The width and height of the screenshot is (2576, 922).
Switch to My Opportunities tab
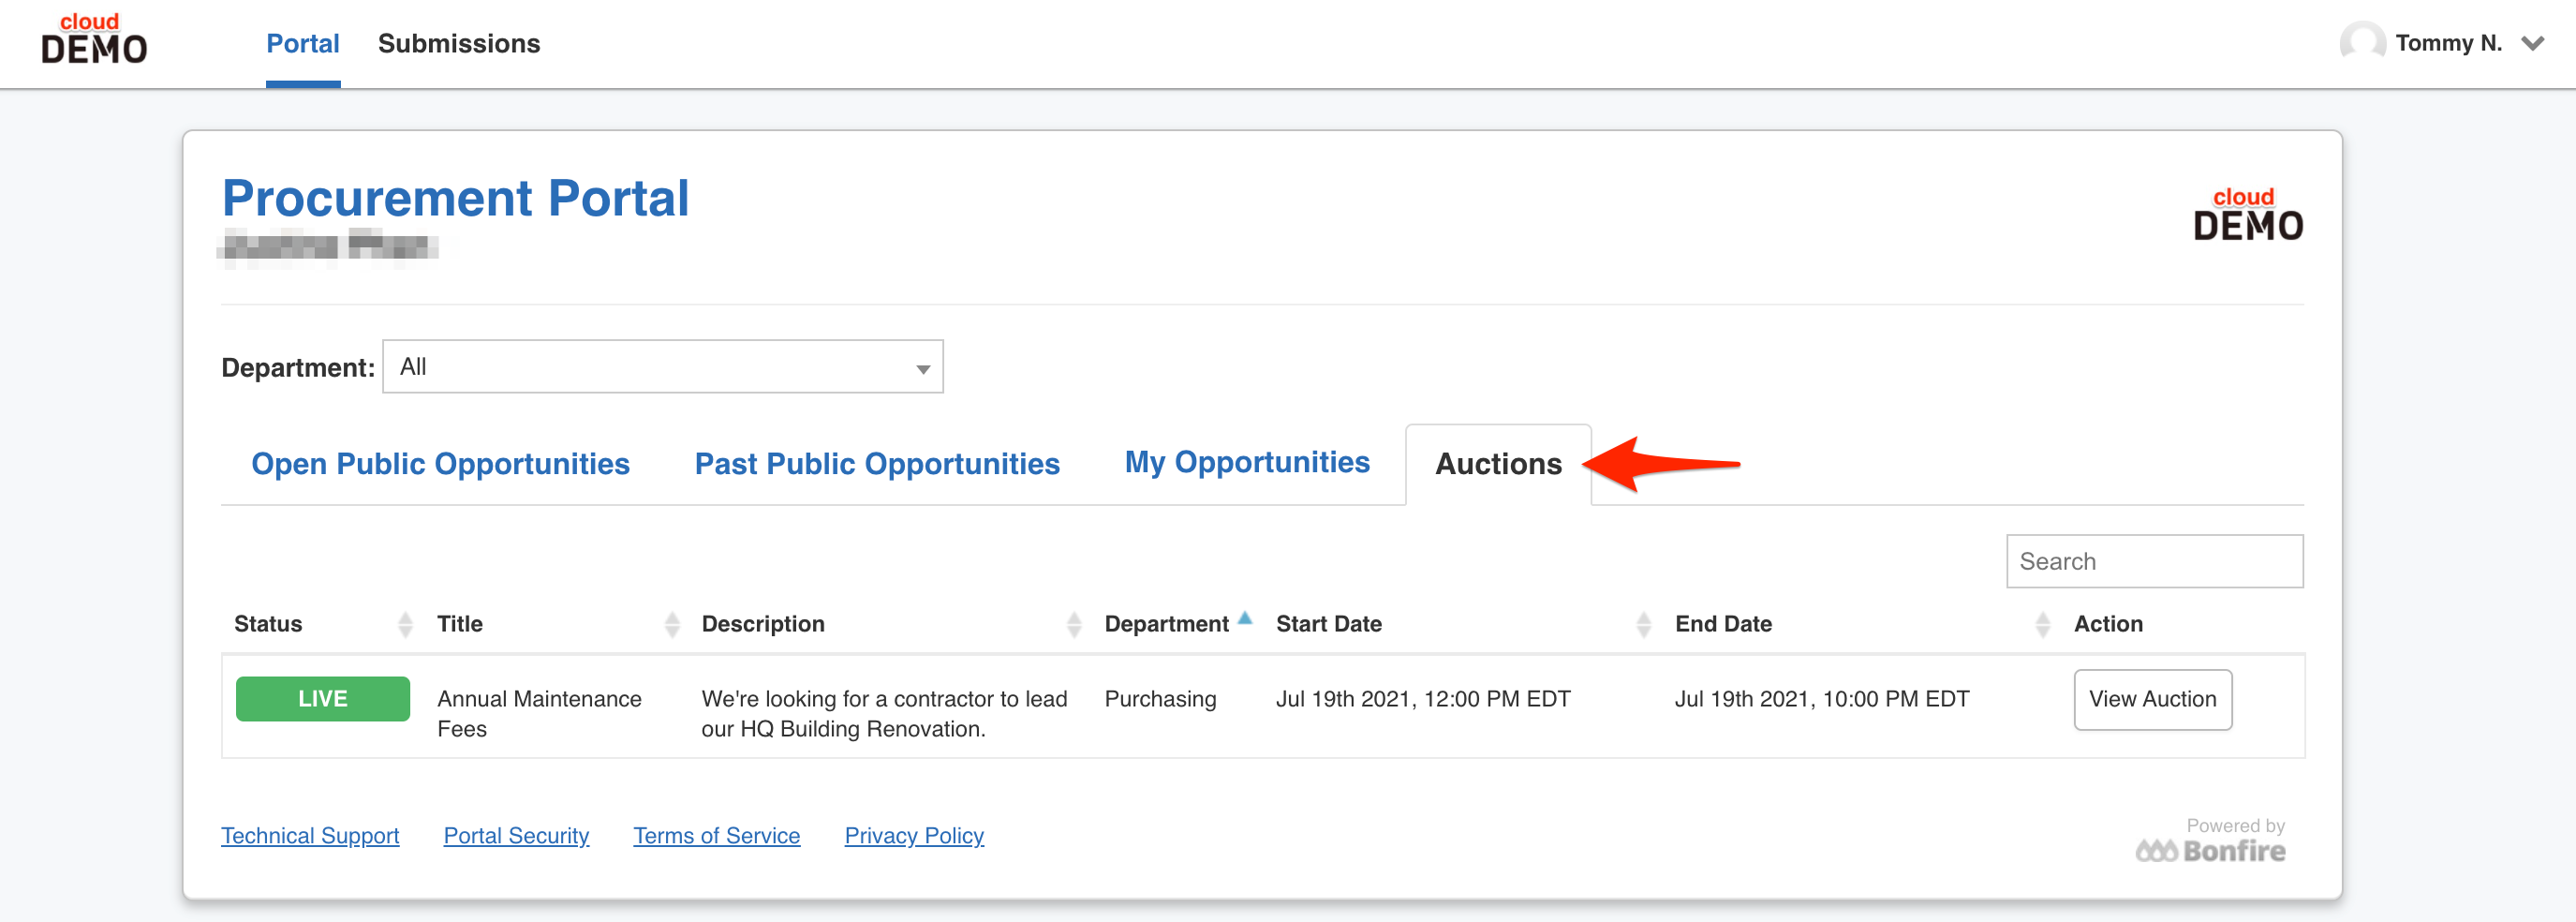click(1247, 462)
